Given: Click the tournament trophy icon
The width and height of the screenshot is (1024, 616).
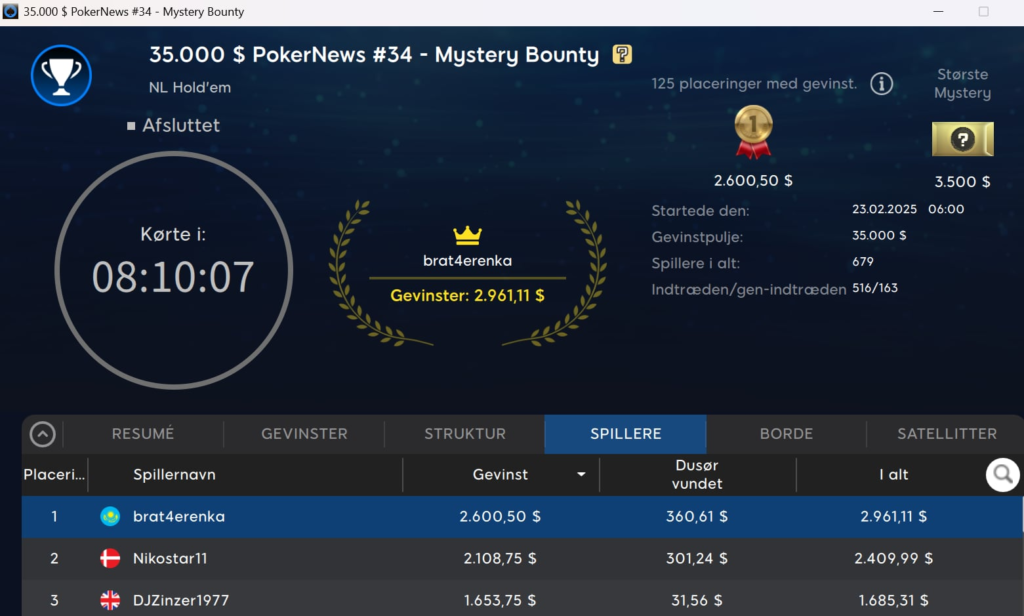Looking at the screenshot, I should tap(61, 75).
